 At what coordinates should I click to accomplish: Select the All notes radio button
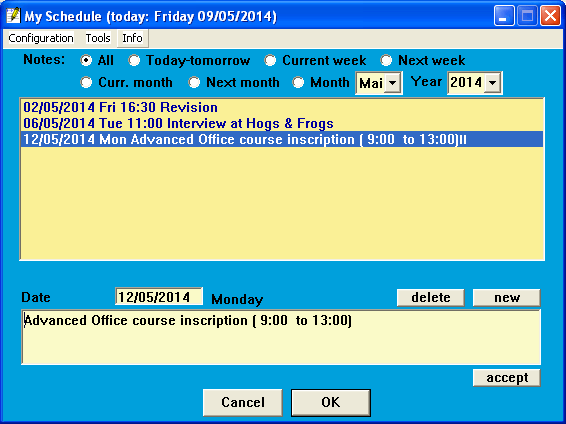(86, 60)
